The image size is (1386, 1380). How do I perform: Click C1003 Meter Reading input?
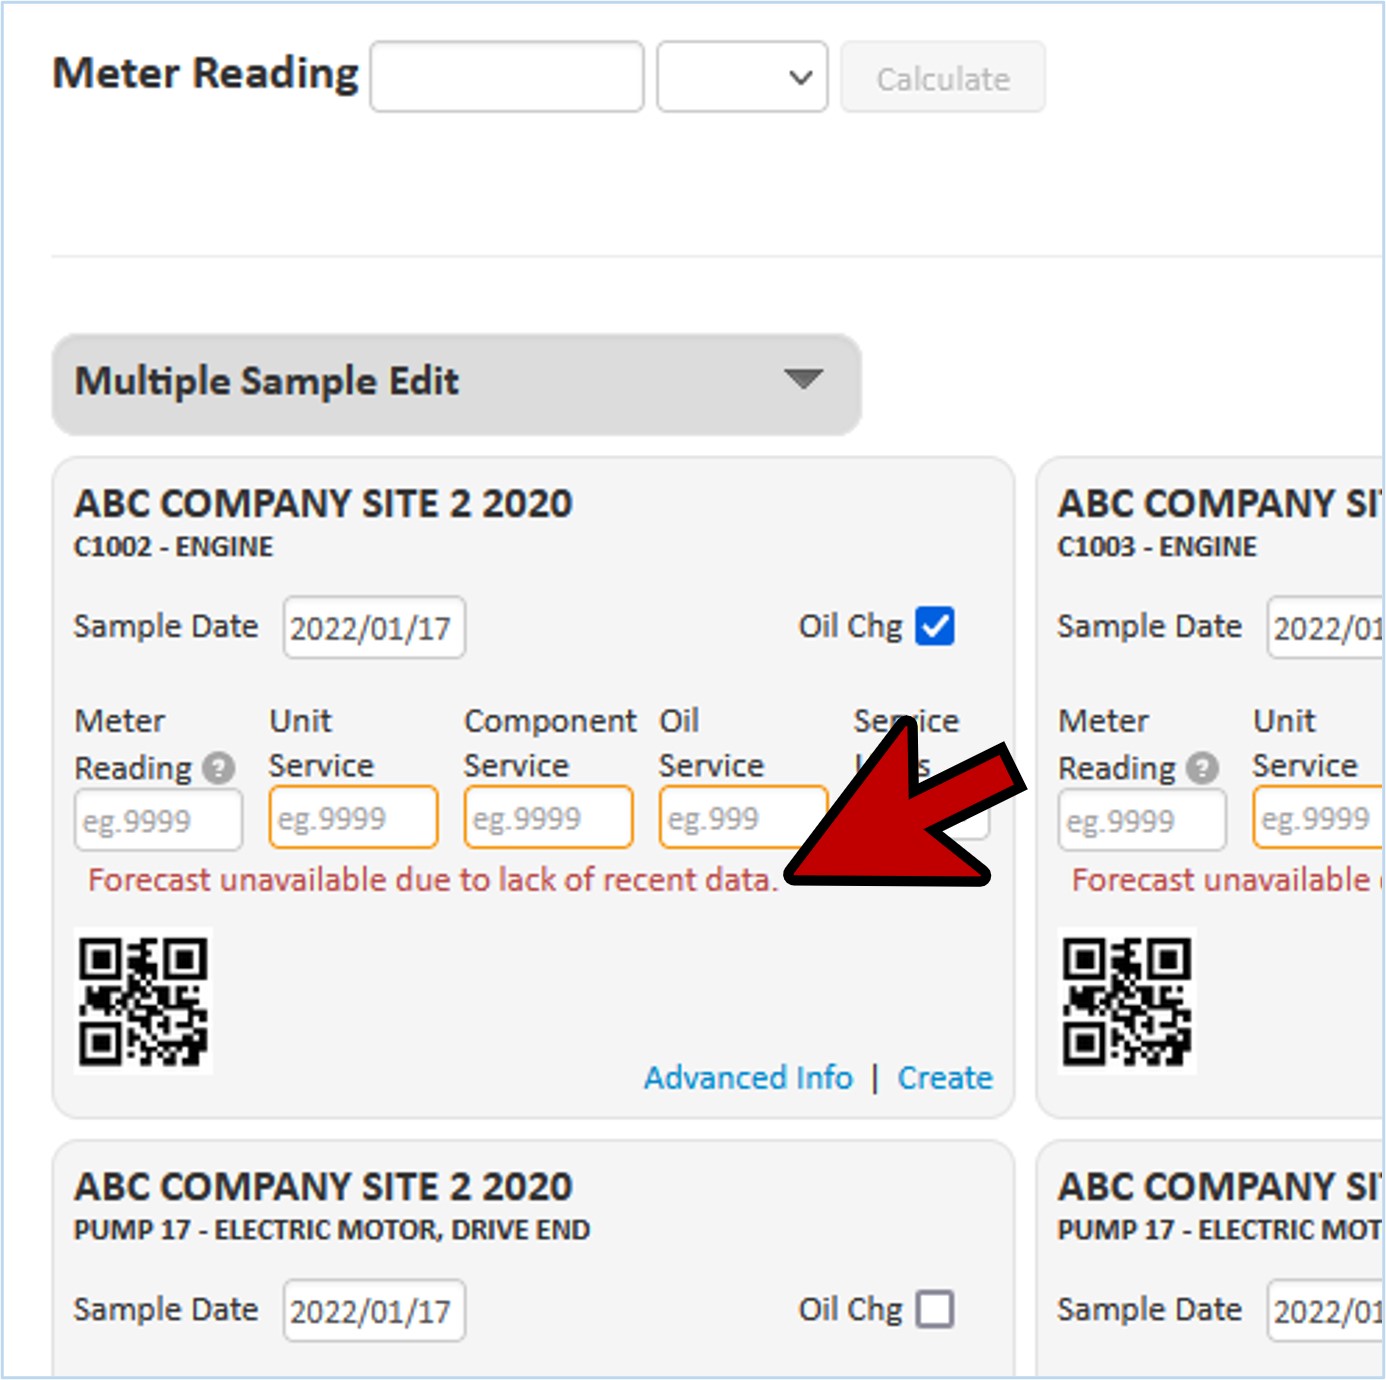pos(1142,820)
